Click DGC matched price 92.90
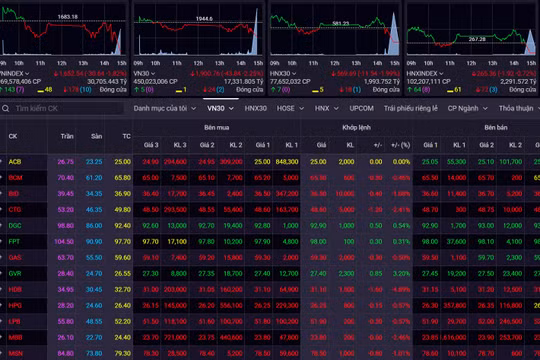Viewport: 540px width, 360px height. click(318, 226)
